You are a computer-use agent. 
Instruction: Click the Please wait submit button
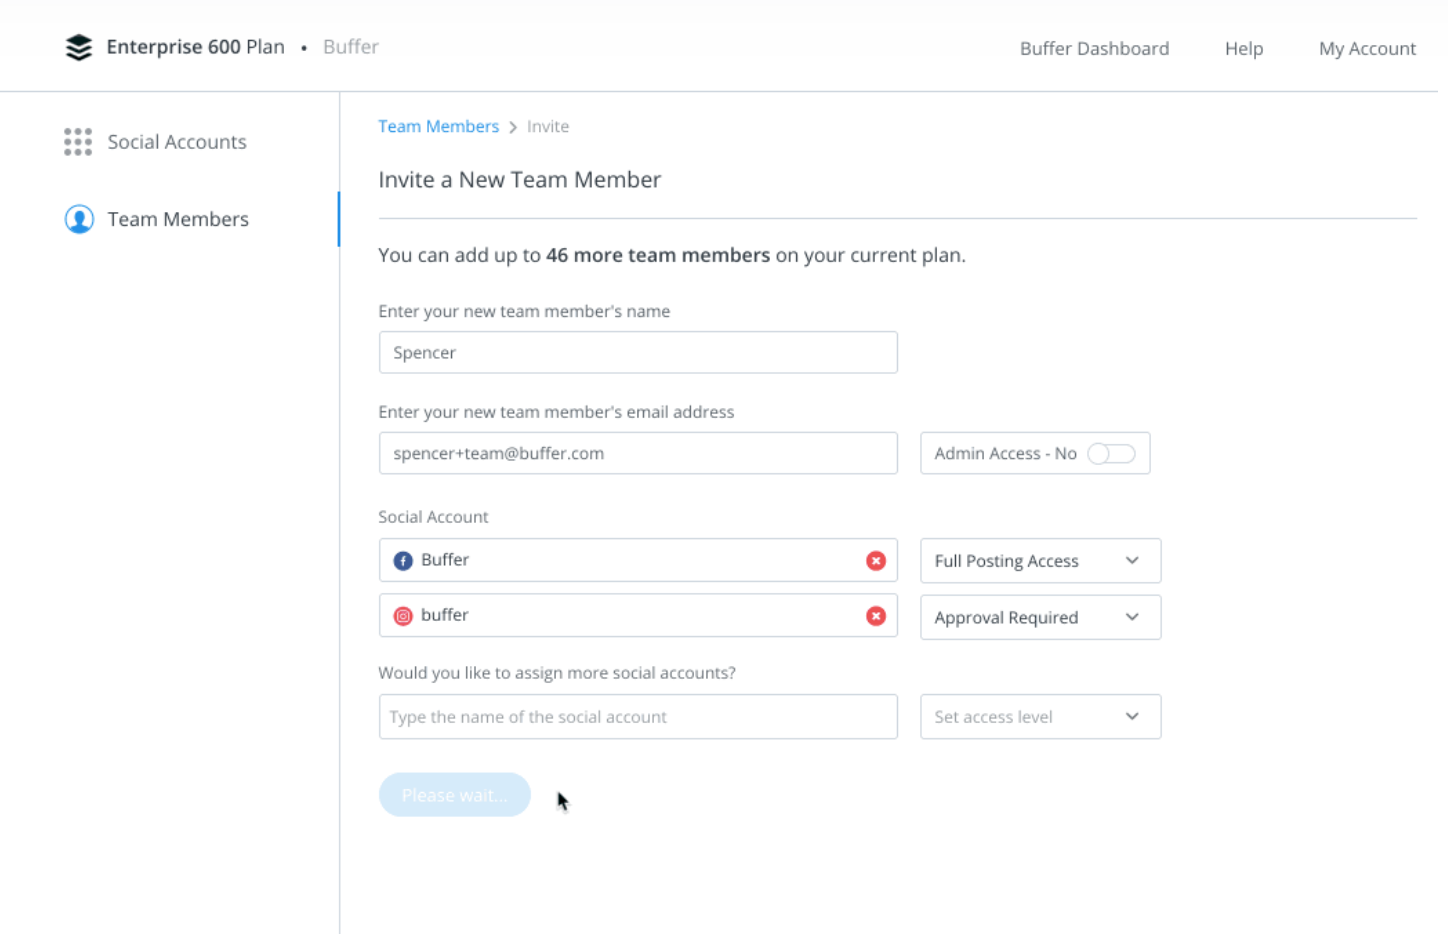[454, 795]
